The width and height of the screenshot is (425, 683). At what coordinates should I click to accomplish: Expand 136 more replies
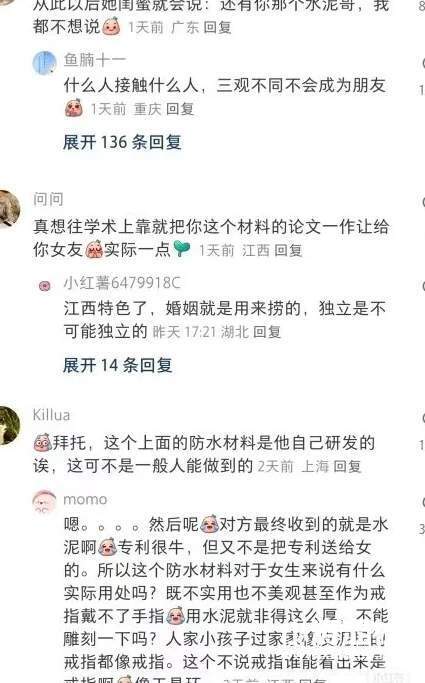(122, 142)
